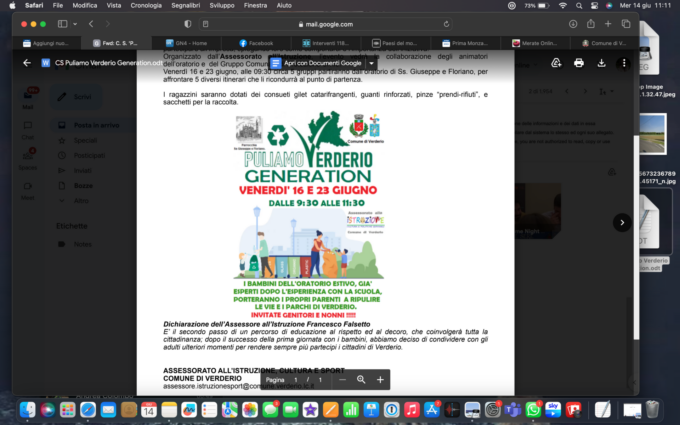680x425 pixels.
Task: Open Finder from the Dock
Action: [27, 409]
